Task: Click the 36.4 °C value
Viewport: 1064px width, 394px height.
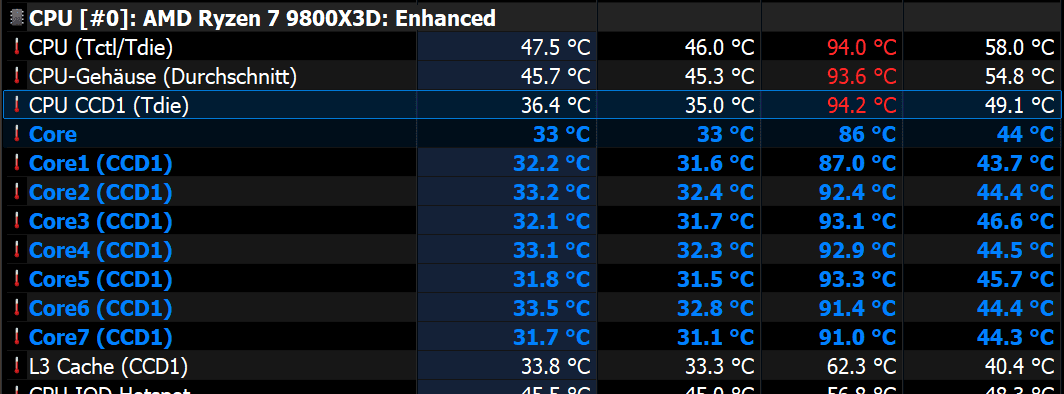Action: click(x=556, y=105)
